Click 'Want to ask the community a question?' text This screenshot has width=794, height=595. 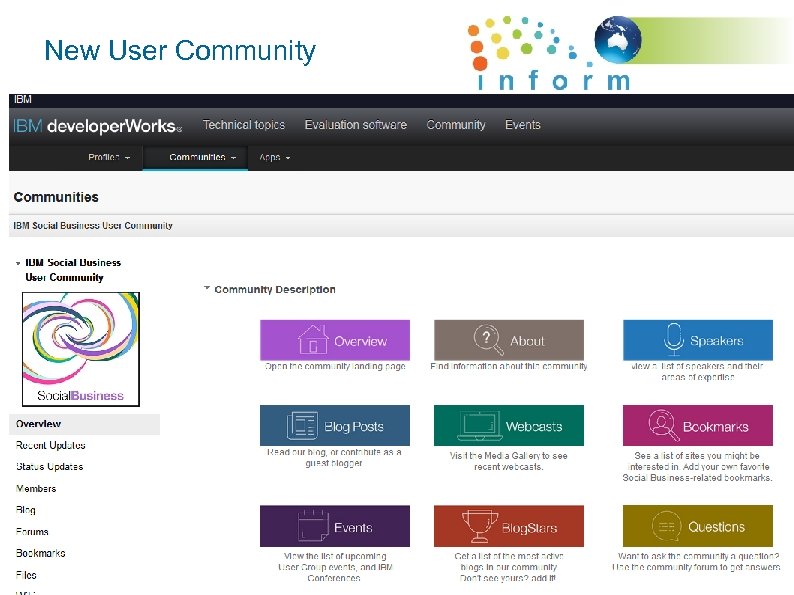698,556
